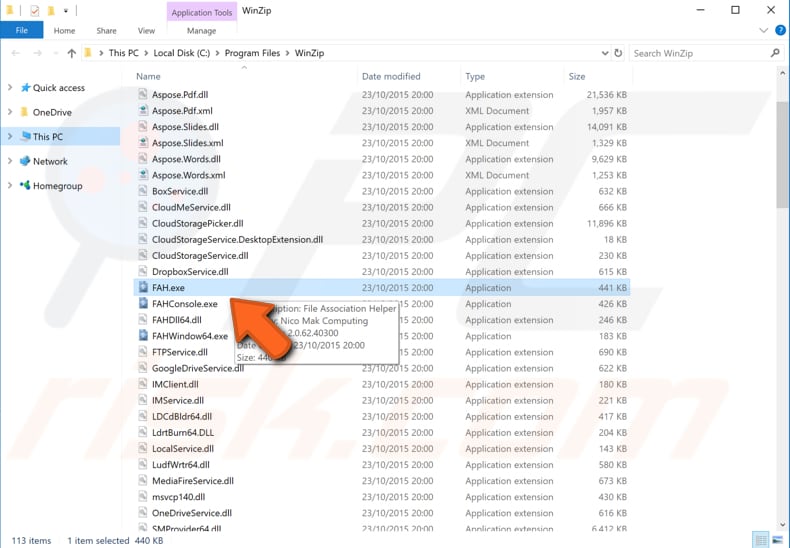Image resolution: width=790 pixels, height=548 pixels.
Task: Select the DropboxService.dll file
Action: [x=190, y=272]
